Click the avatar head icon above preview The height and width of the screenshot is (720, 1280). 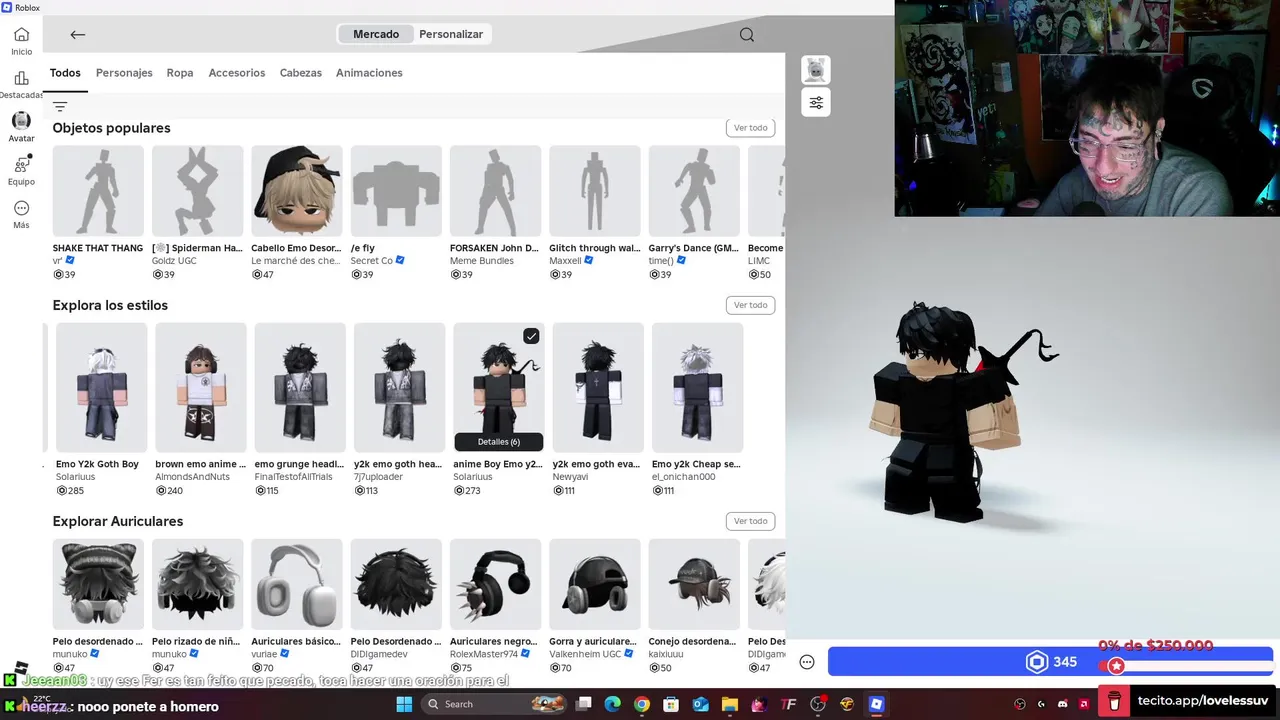click(x=816, y=70)
